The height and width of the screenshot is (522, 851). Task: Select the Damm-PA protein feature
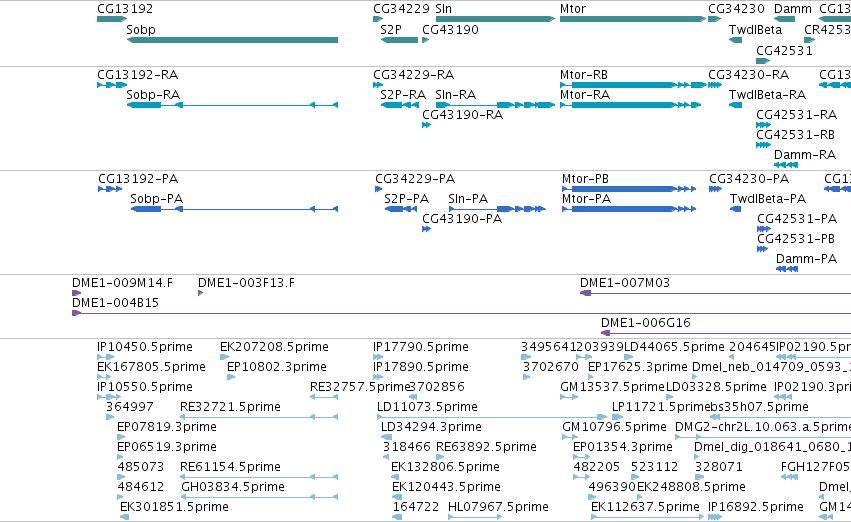787,269
